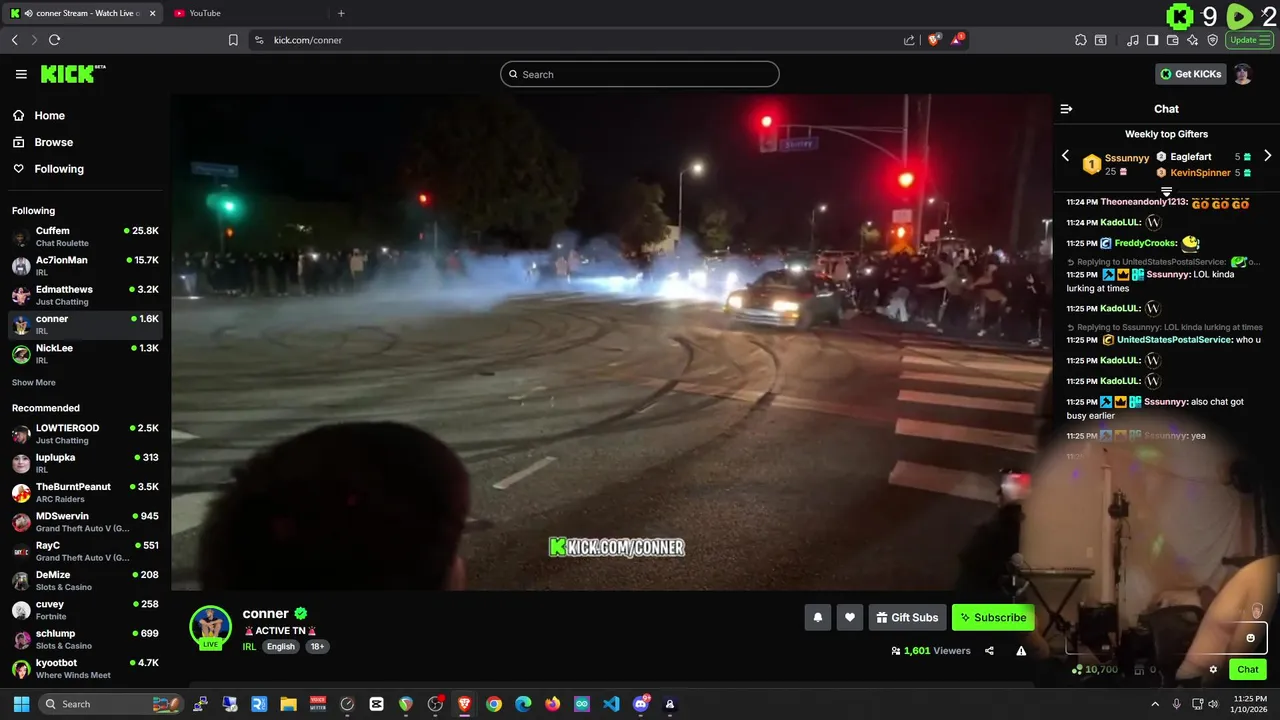1280x720 pixels.
Task: Click the green Chat send button
Action: (1248, 669)
